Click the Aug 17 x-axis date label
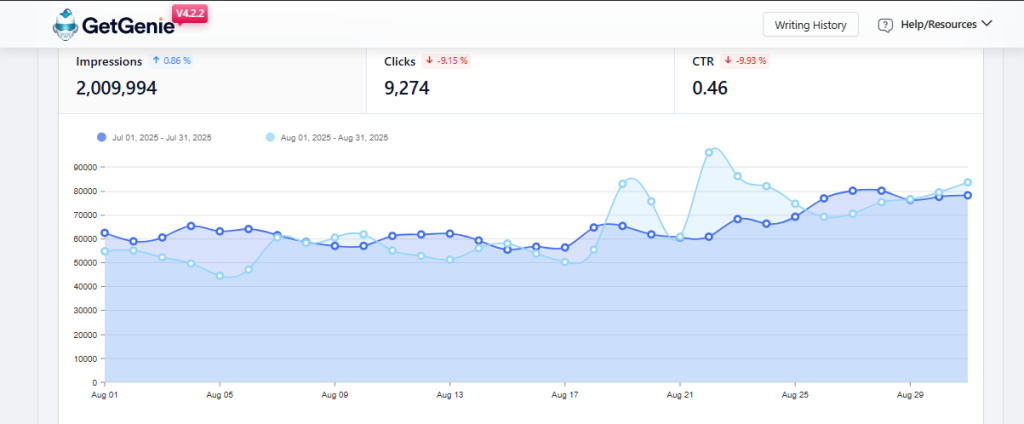The height and width of the screenshot is (424, 1024). click(565, 395)
